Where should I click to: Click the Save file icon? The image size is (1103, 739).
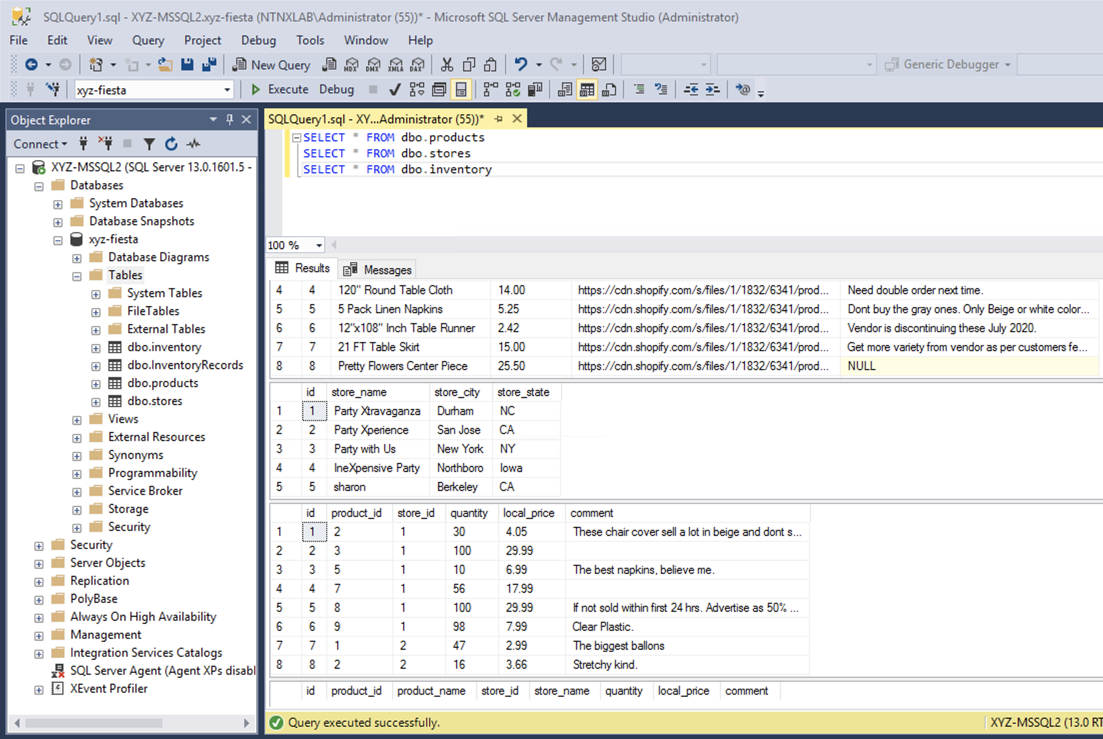[187, 65]
